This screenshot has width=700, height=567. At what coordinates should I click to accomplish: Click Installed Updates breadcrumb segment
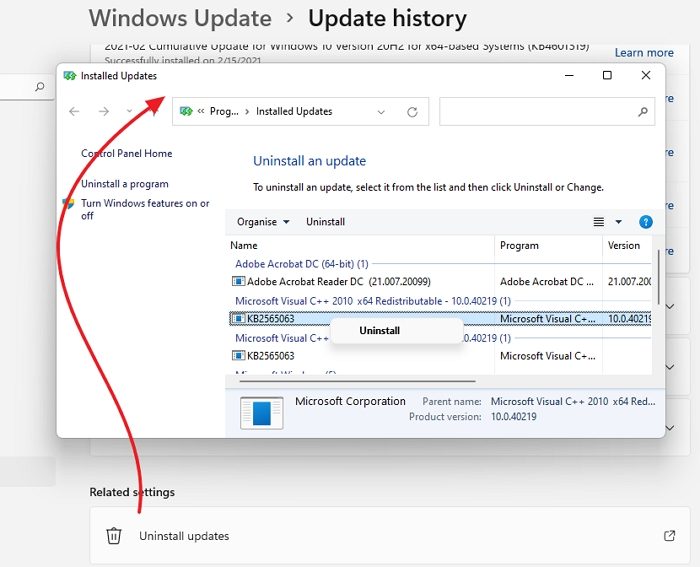coord(294,112)
